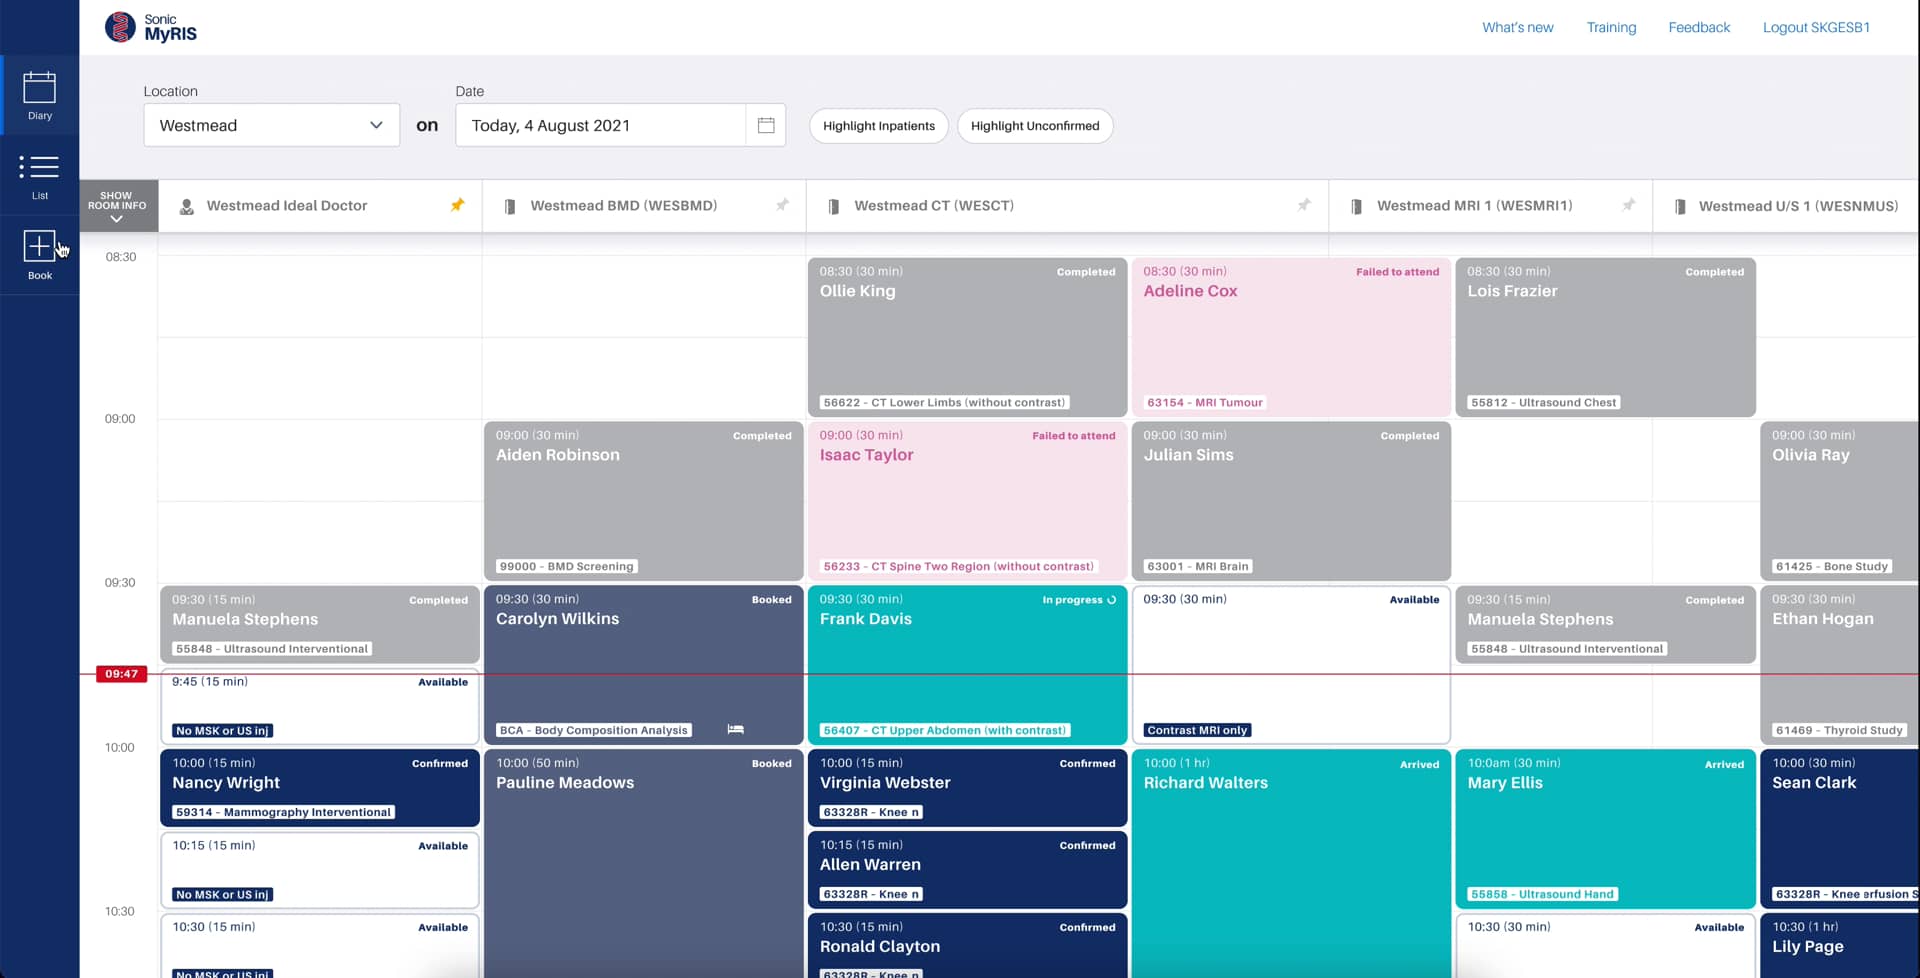Open Adeline Cox's failed to attend appointment
The image size is (1920, 978).
coord(1291,337)
